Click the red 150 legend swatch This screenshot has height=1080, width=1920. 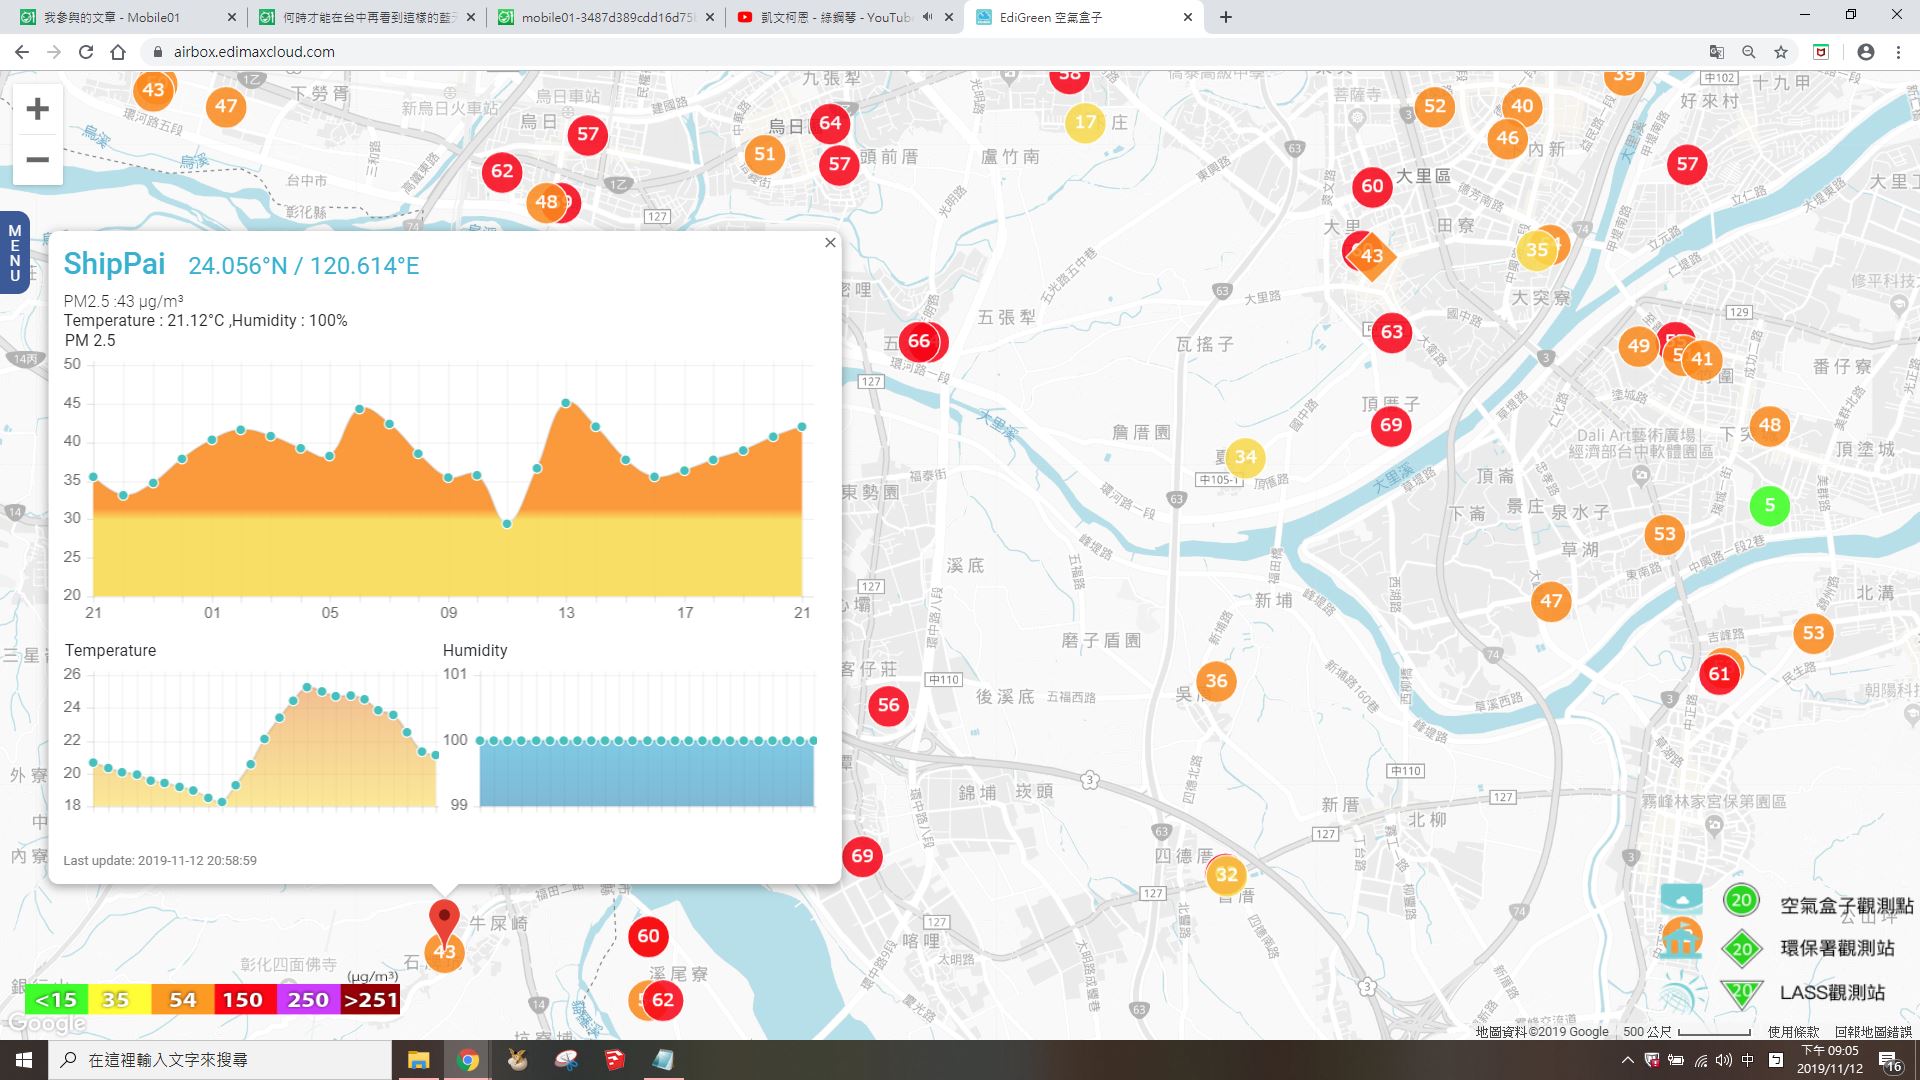[x=243, y=1000]
